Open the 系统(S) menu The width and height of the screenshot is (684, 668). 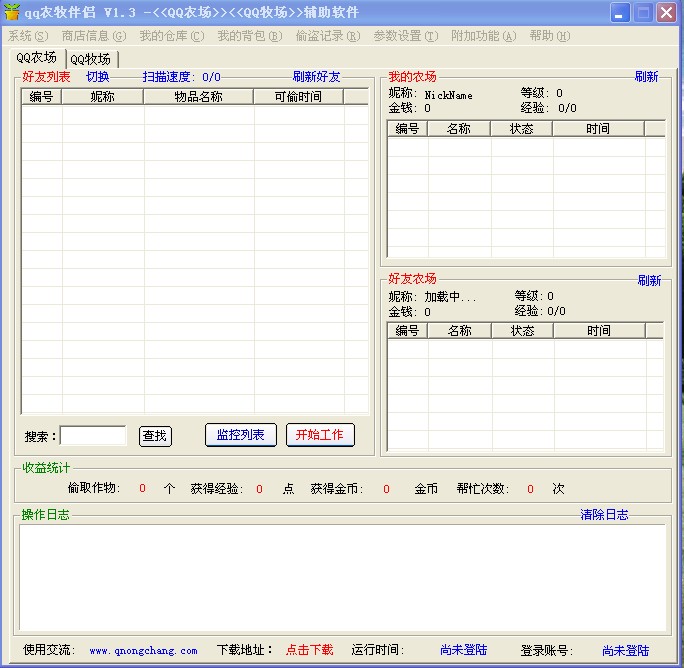tap(28, 36)
